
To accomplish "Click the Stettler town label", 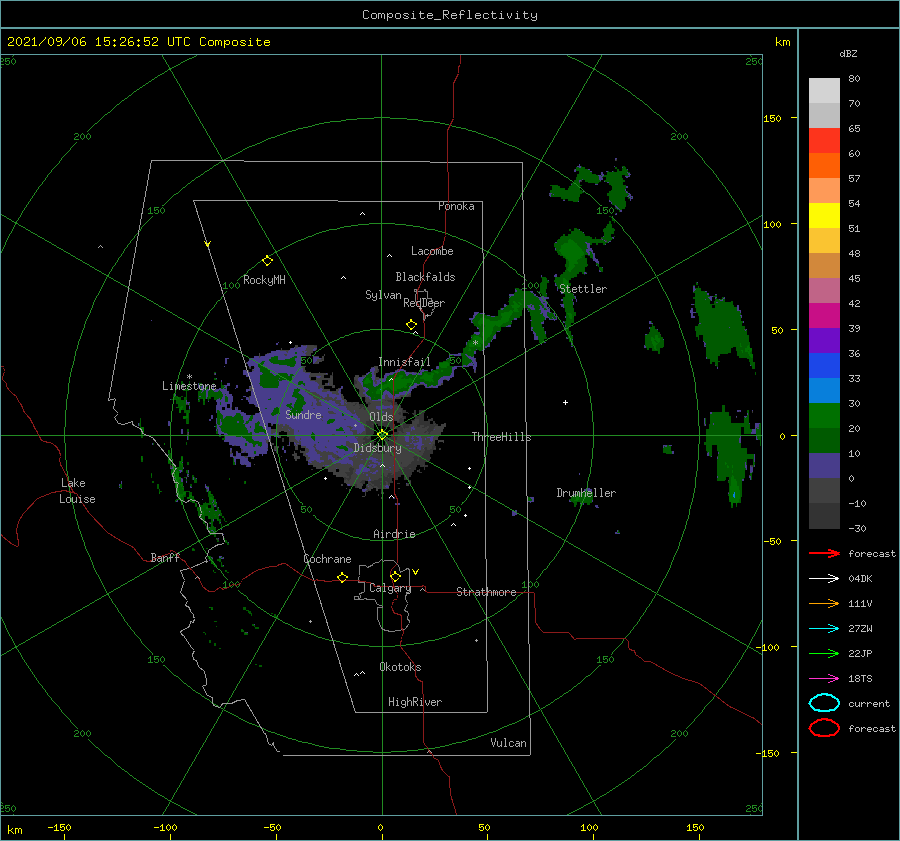I will (583, 289).
